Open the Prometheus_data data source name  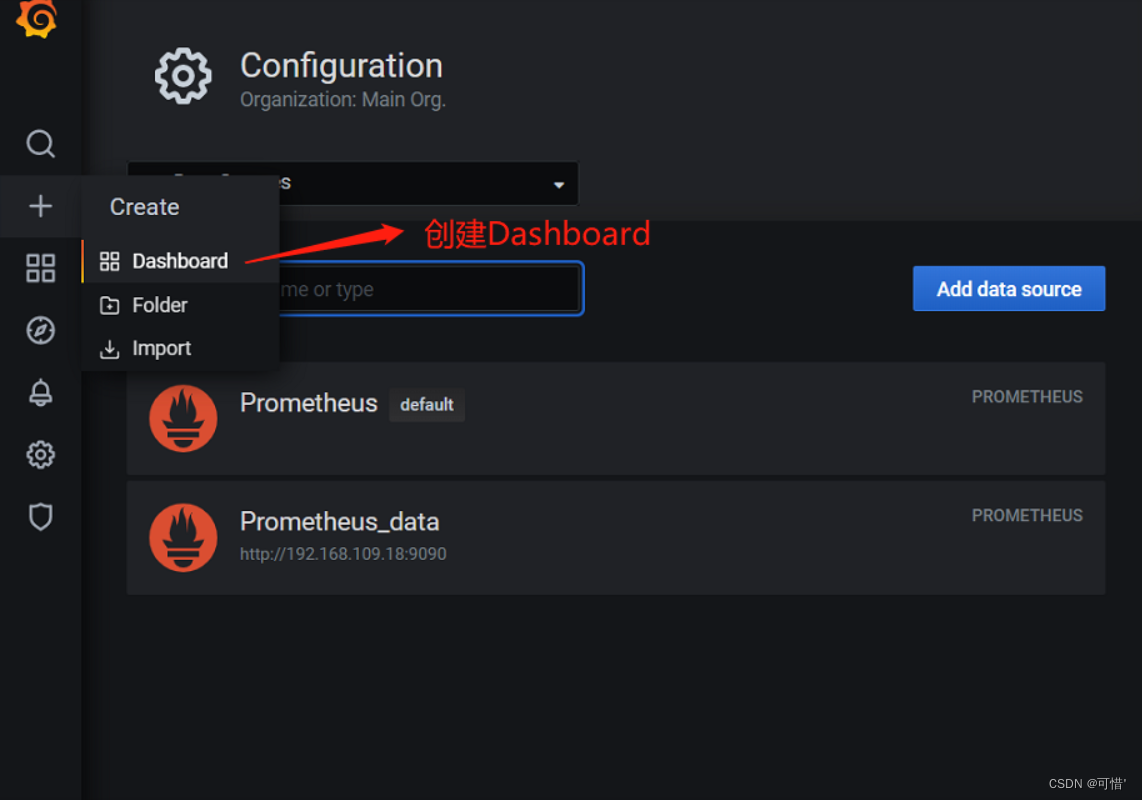(x=339, y=522)
